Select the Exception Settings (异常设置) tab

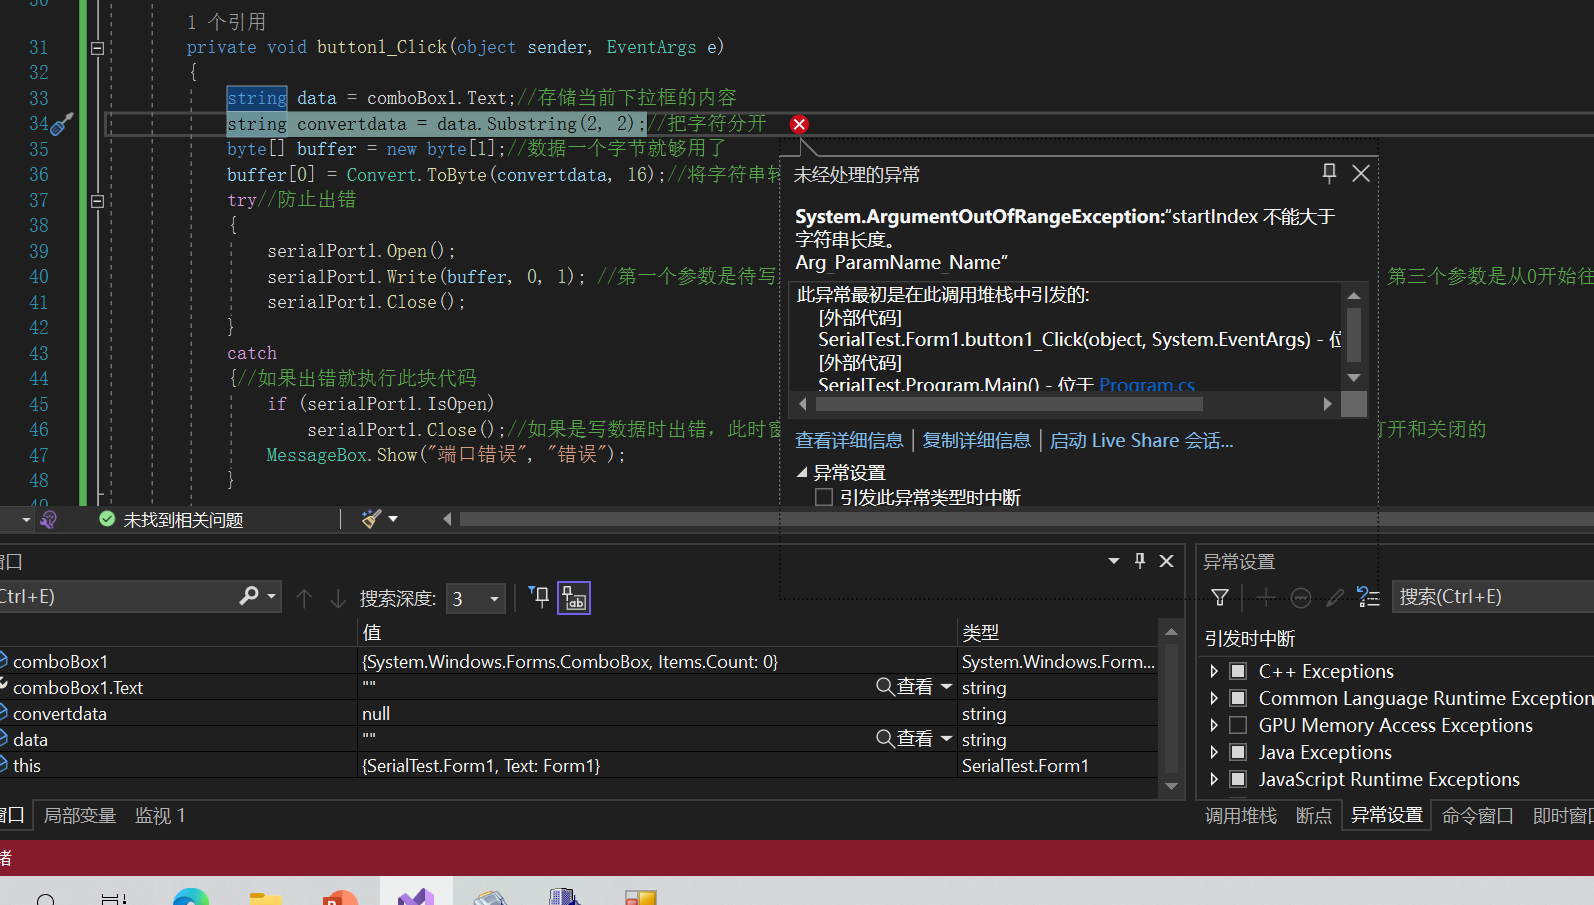coord(1387,815)
